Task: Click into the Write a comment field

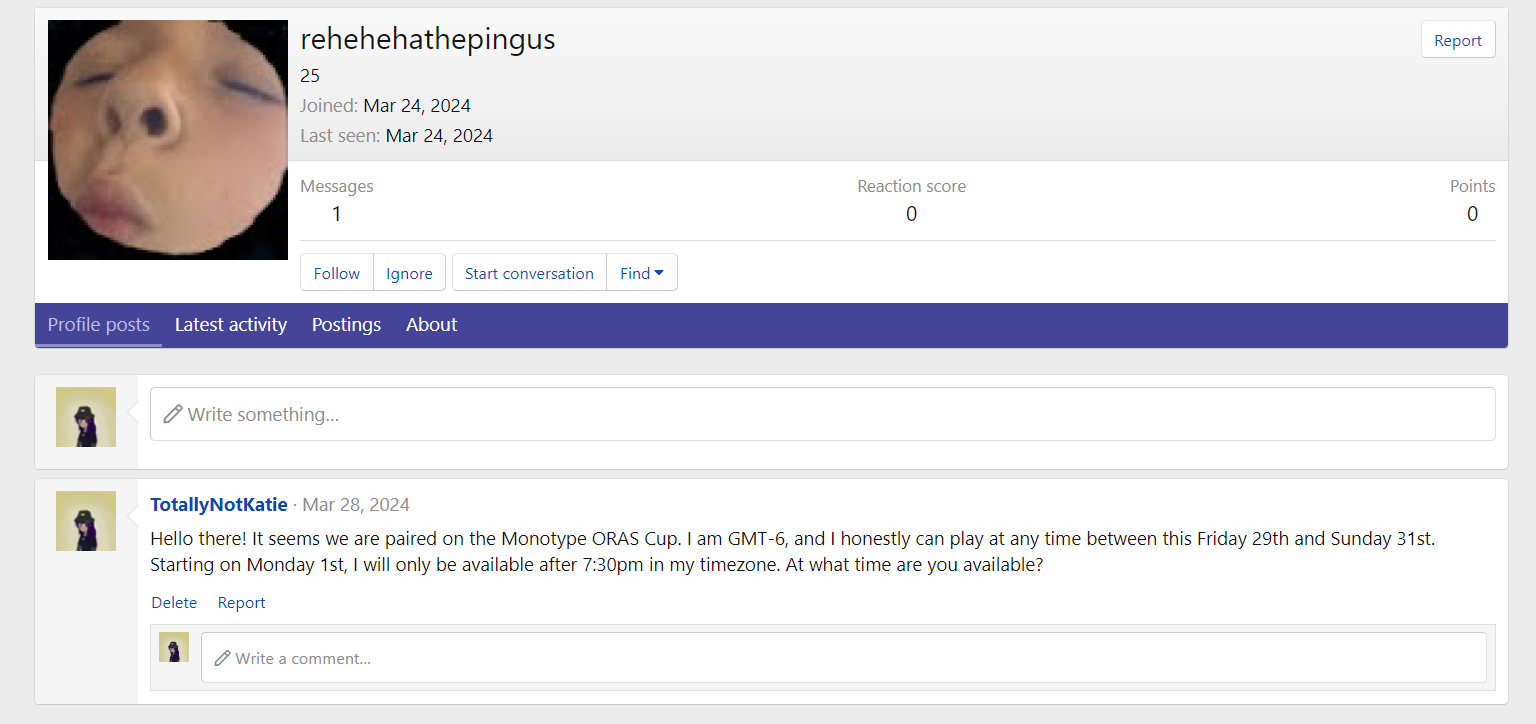Action: 842,658
